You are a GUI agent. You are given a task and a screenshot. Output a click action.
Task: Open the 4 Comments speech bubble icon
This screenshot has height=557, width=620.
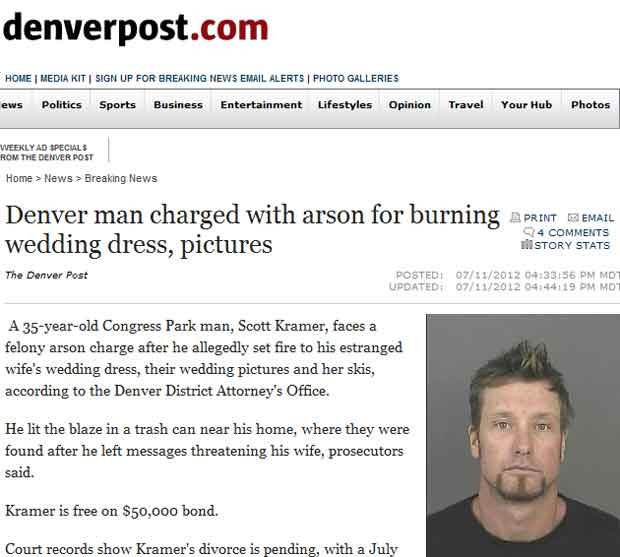[x=528, y=232]
